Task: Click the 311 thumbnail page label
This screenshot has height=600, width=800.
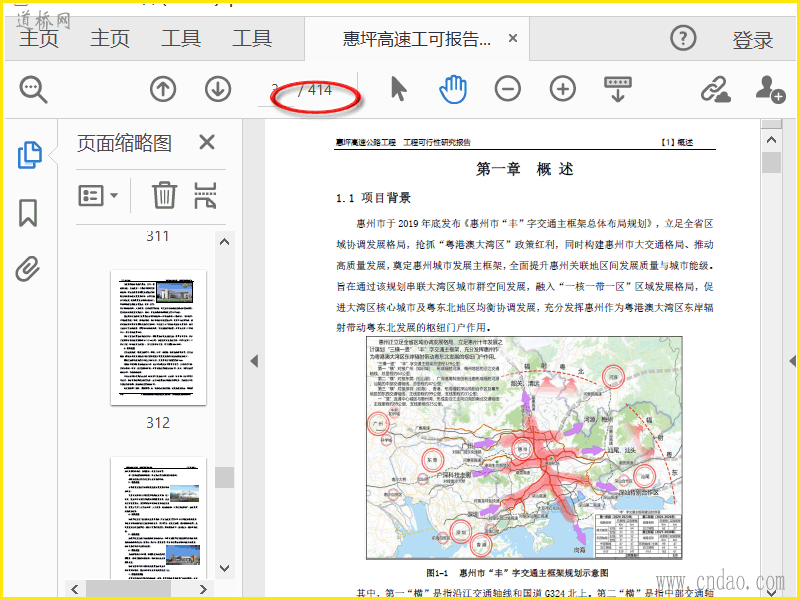Action: point(158,236)
